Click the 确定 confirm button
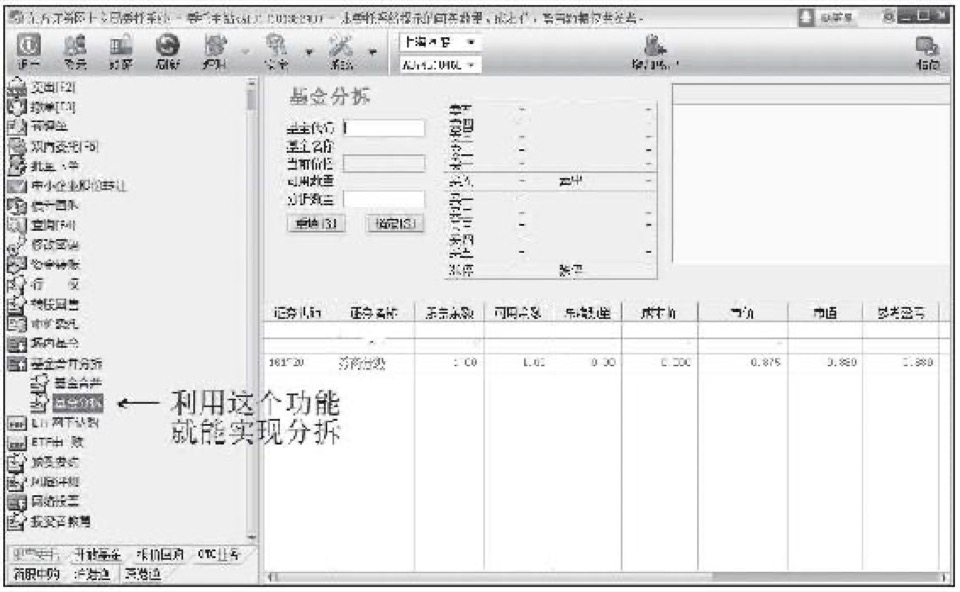The image size is (960, 592). [x=396, y=223]
